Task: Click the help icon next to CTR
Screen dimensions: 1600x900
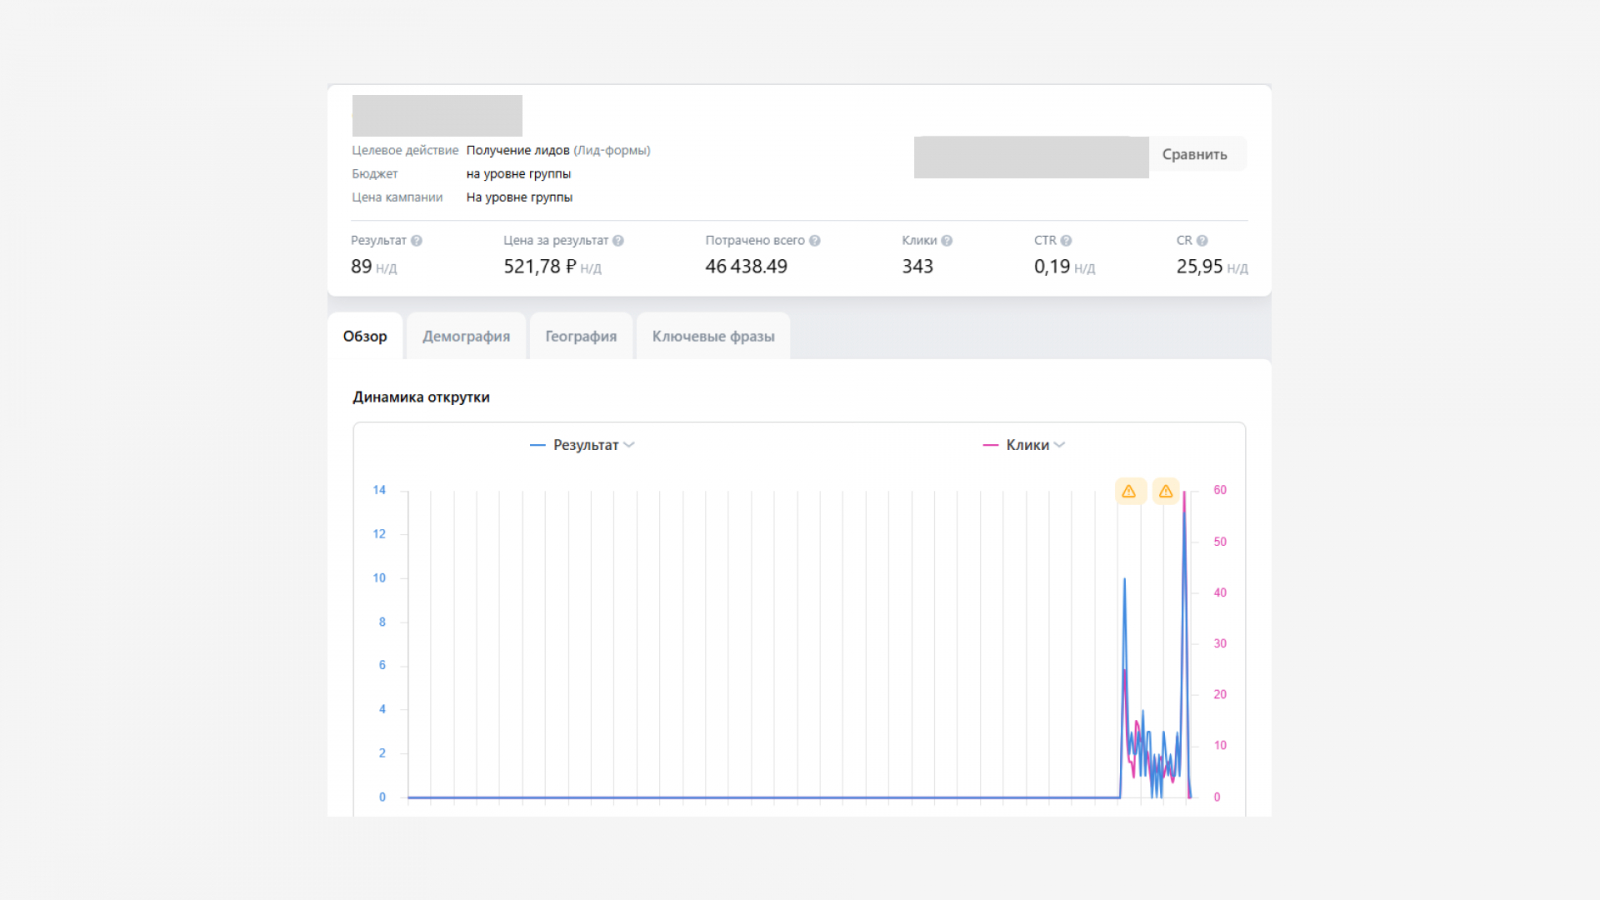Action: point(1066,241)
